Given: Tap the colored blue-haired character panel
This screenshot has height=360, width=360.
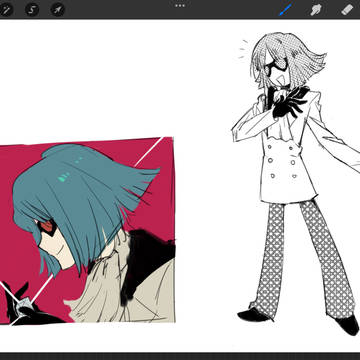Looking at the screenshot, I should coord(87,230).
